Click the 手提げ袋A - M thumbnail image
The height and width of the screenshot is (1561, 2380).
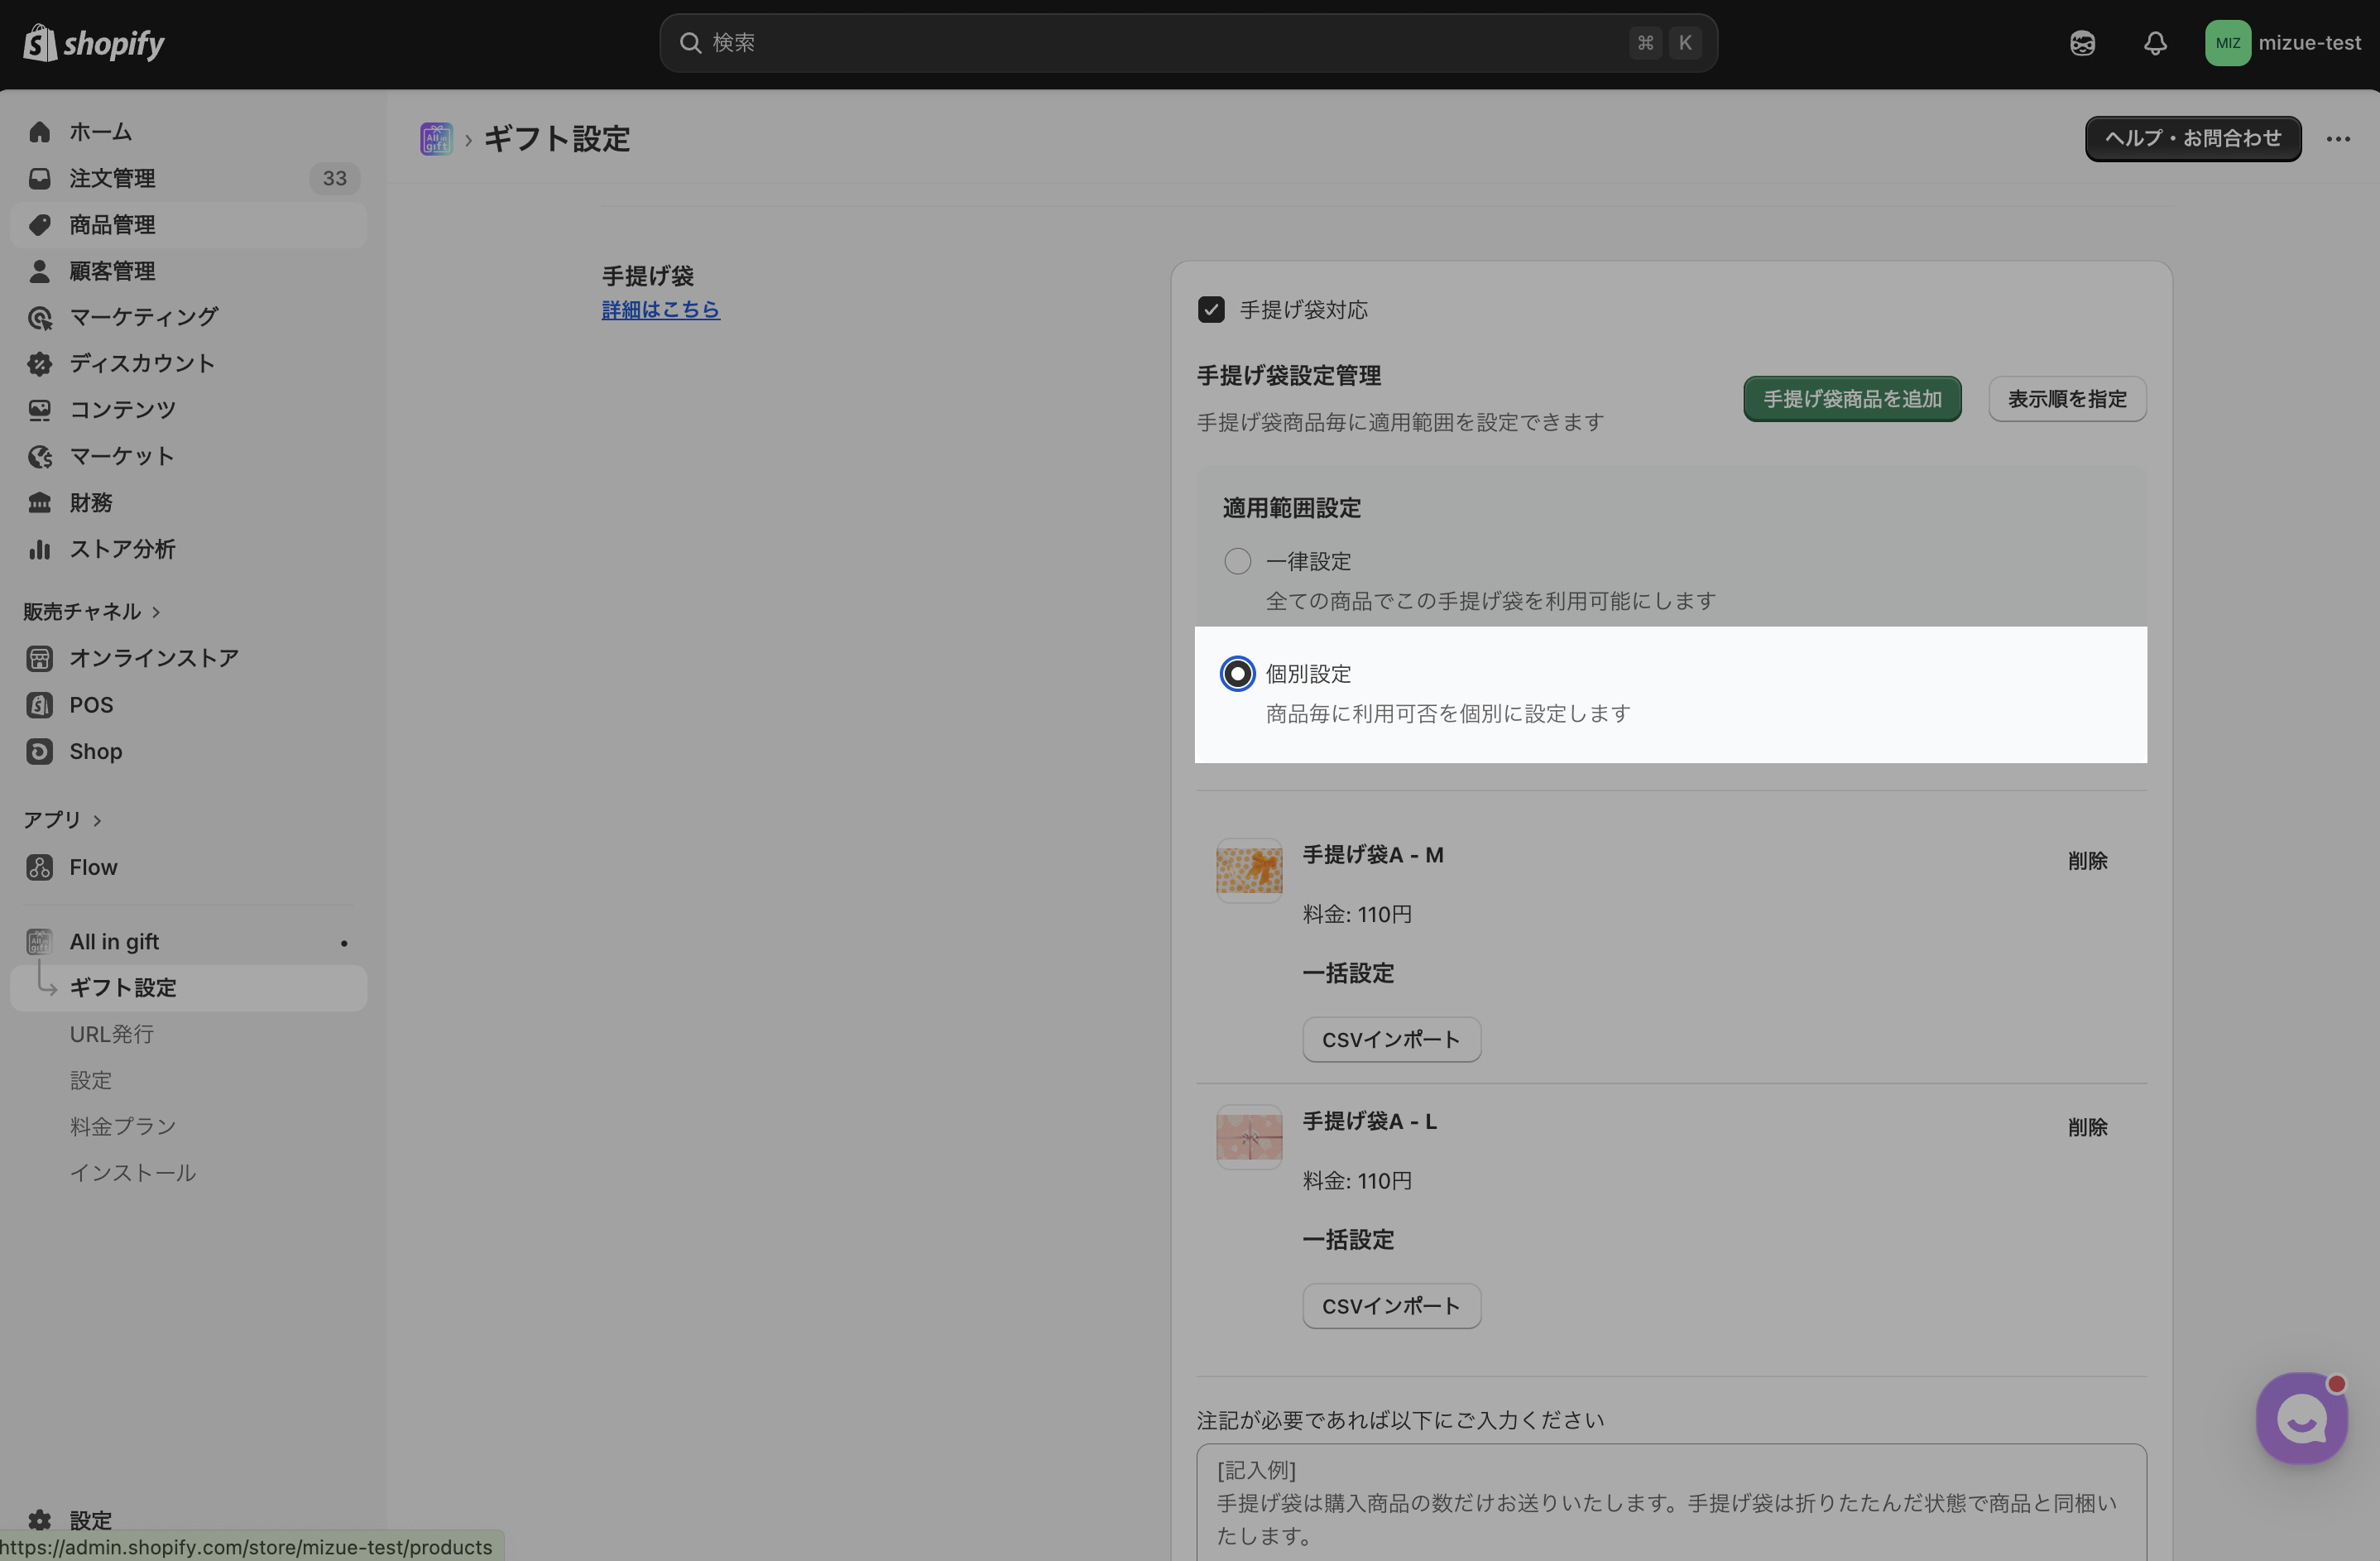(1249, 870)
